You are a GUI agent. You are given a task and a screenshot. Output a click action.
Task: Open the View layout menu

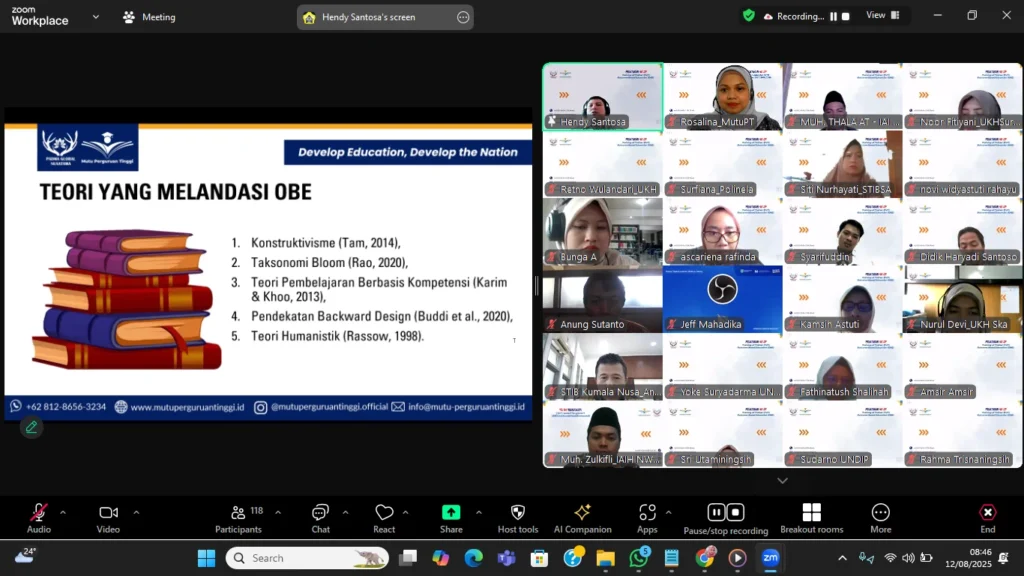tap(882, 16)
